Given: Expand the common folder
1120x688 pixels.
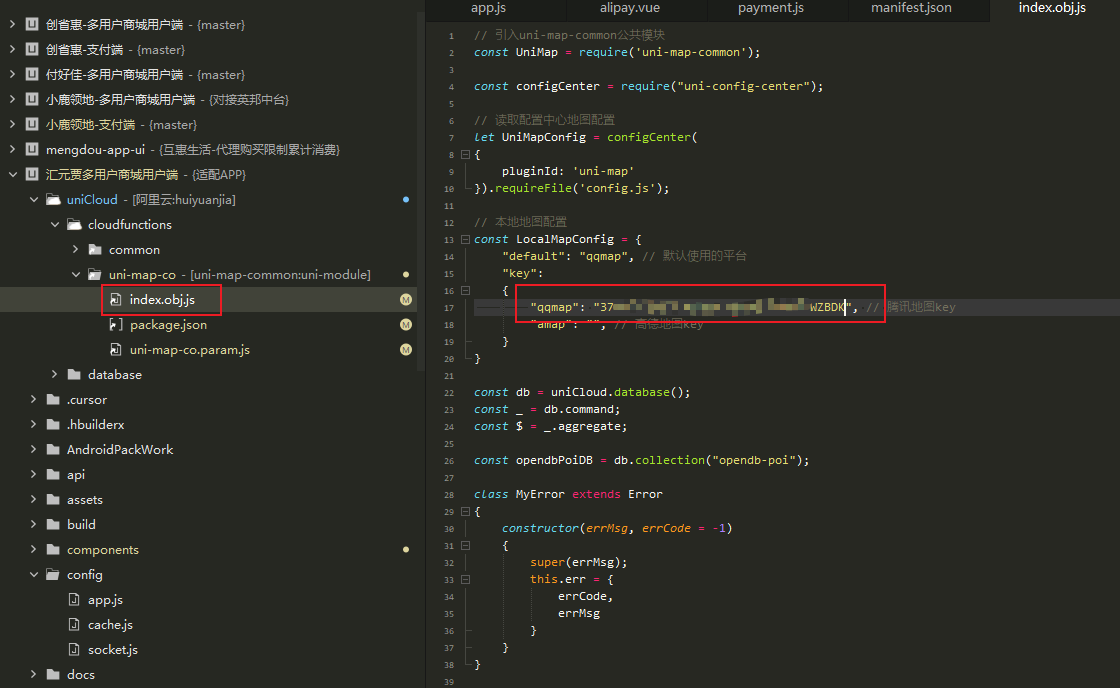Looking at the screenshot, I should [x=75, y=250].
